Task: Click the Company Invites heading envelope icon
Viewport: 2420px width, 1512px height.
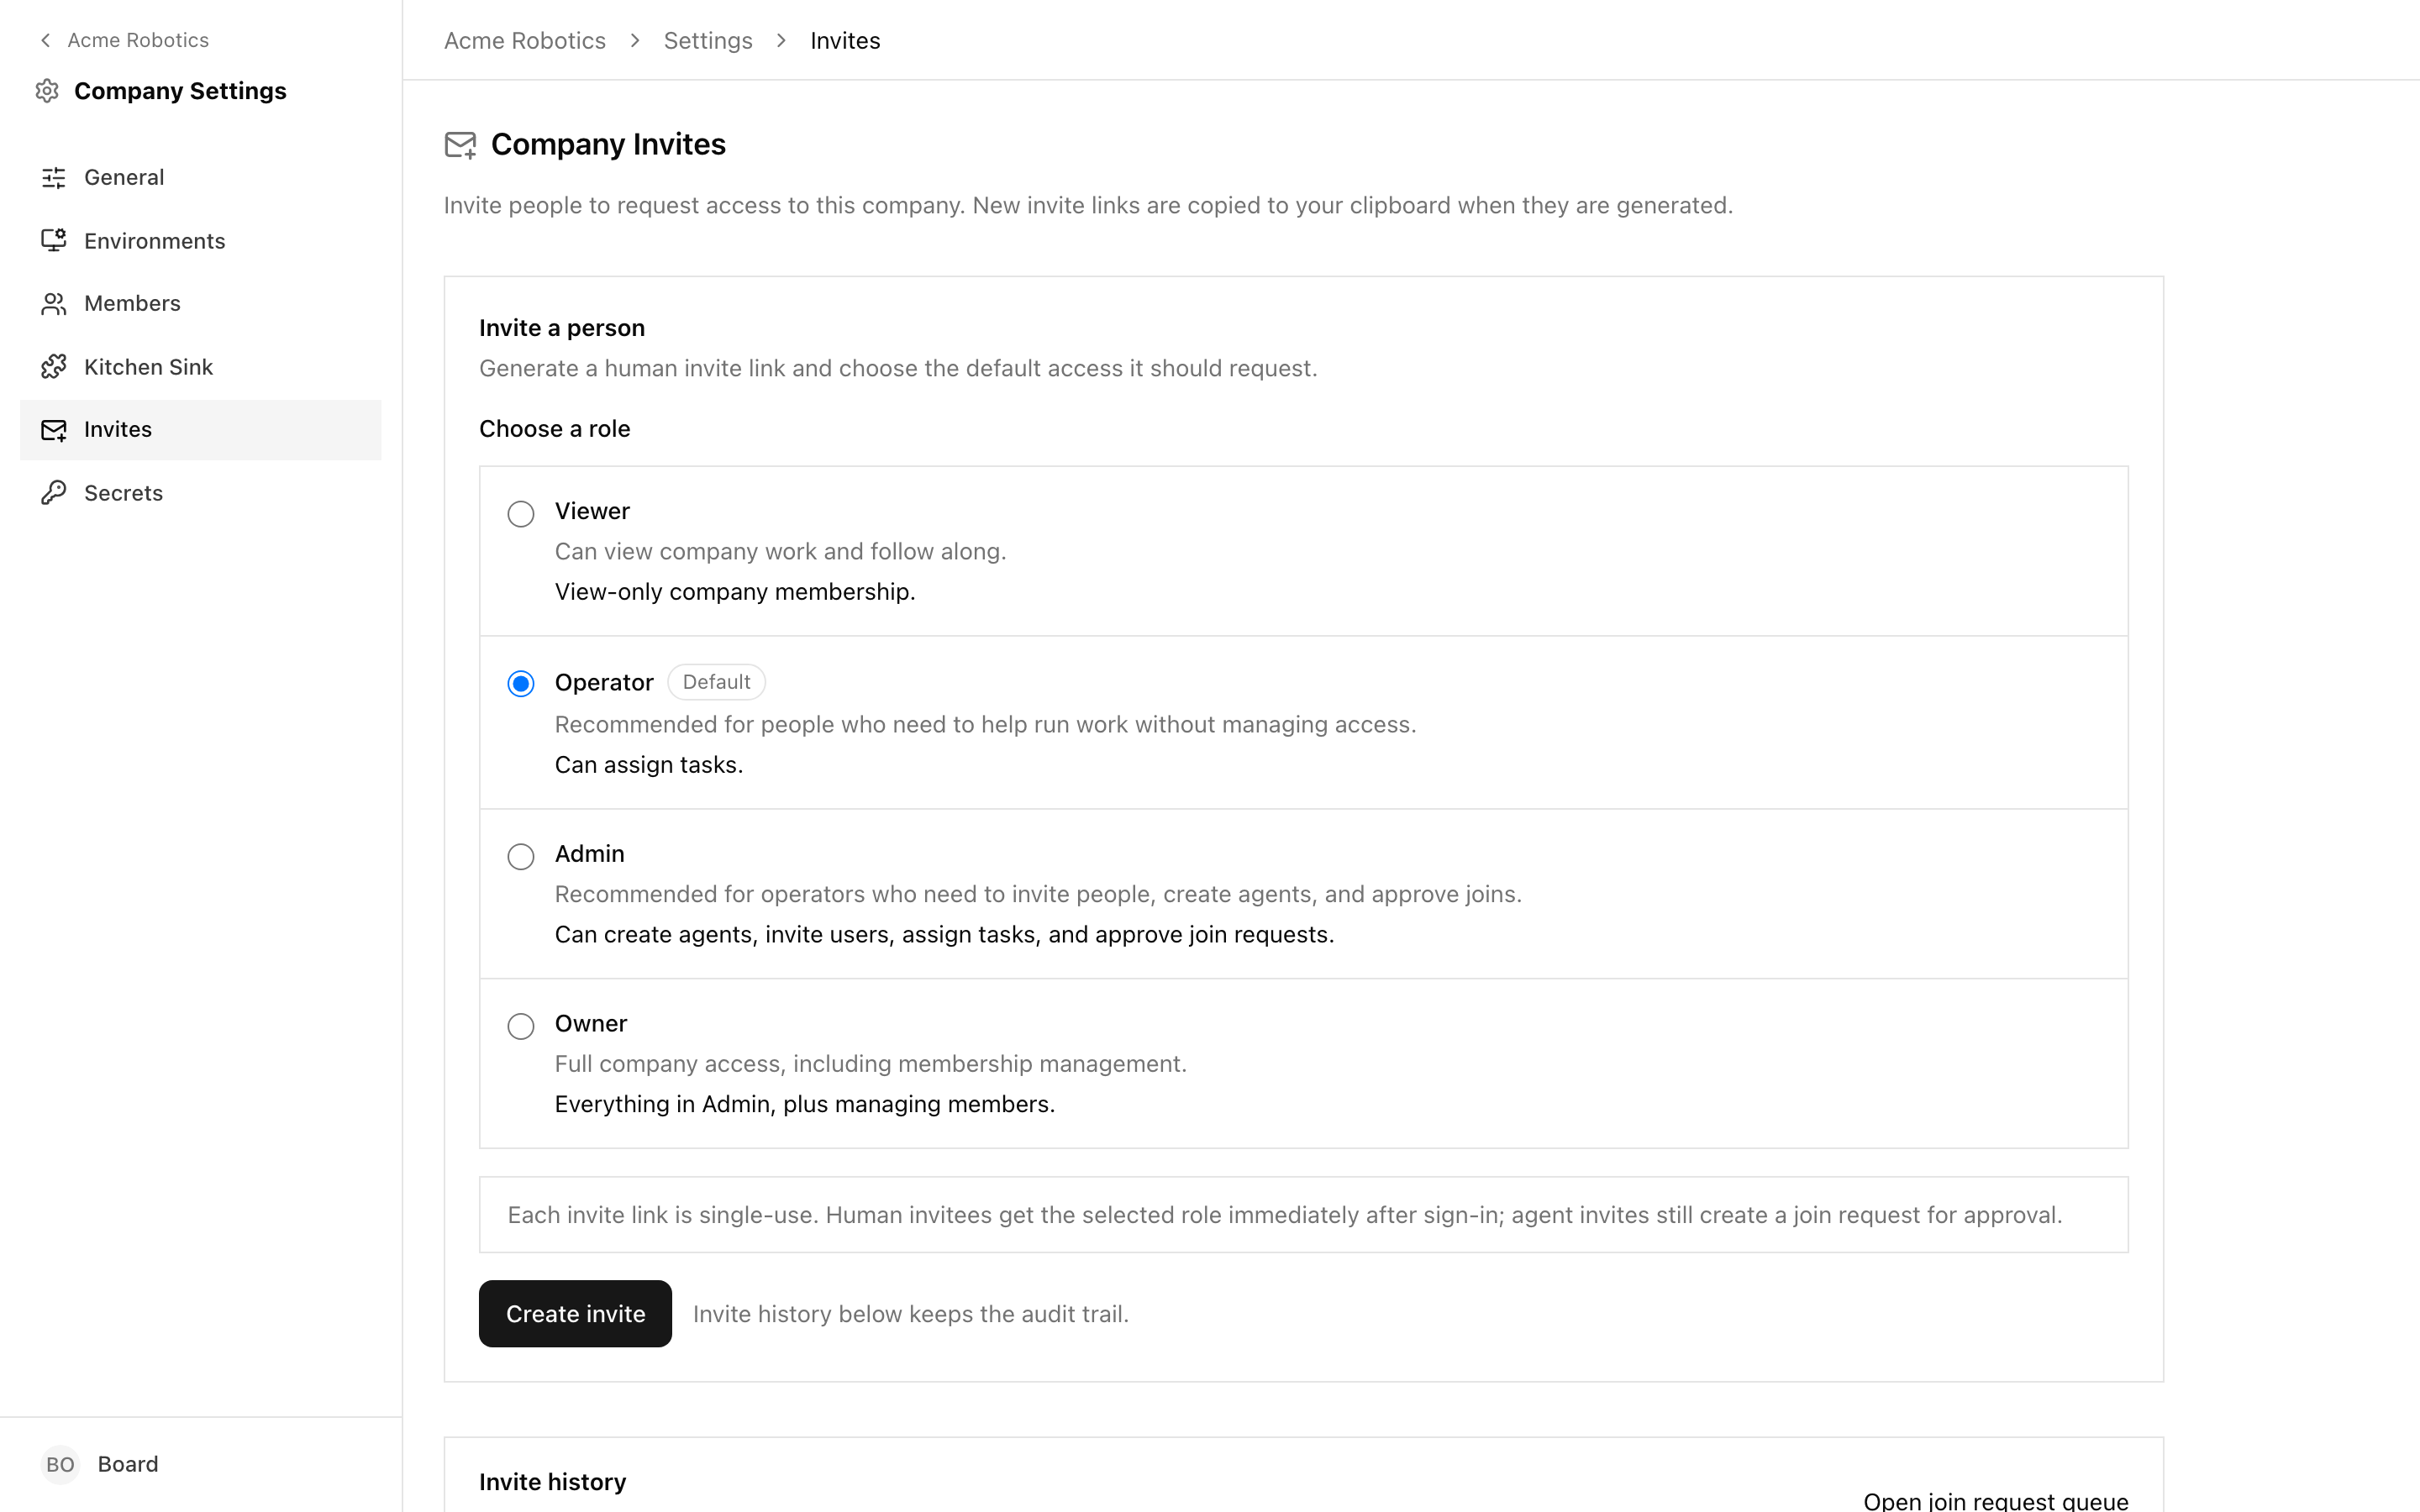Action: tap(460, 145)
